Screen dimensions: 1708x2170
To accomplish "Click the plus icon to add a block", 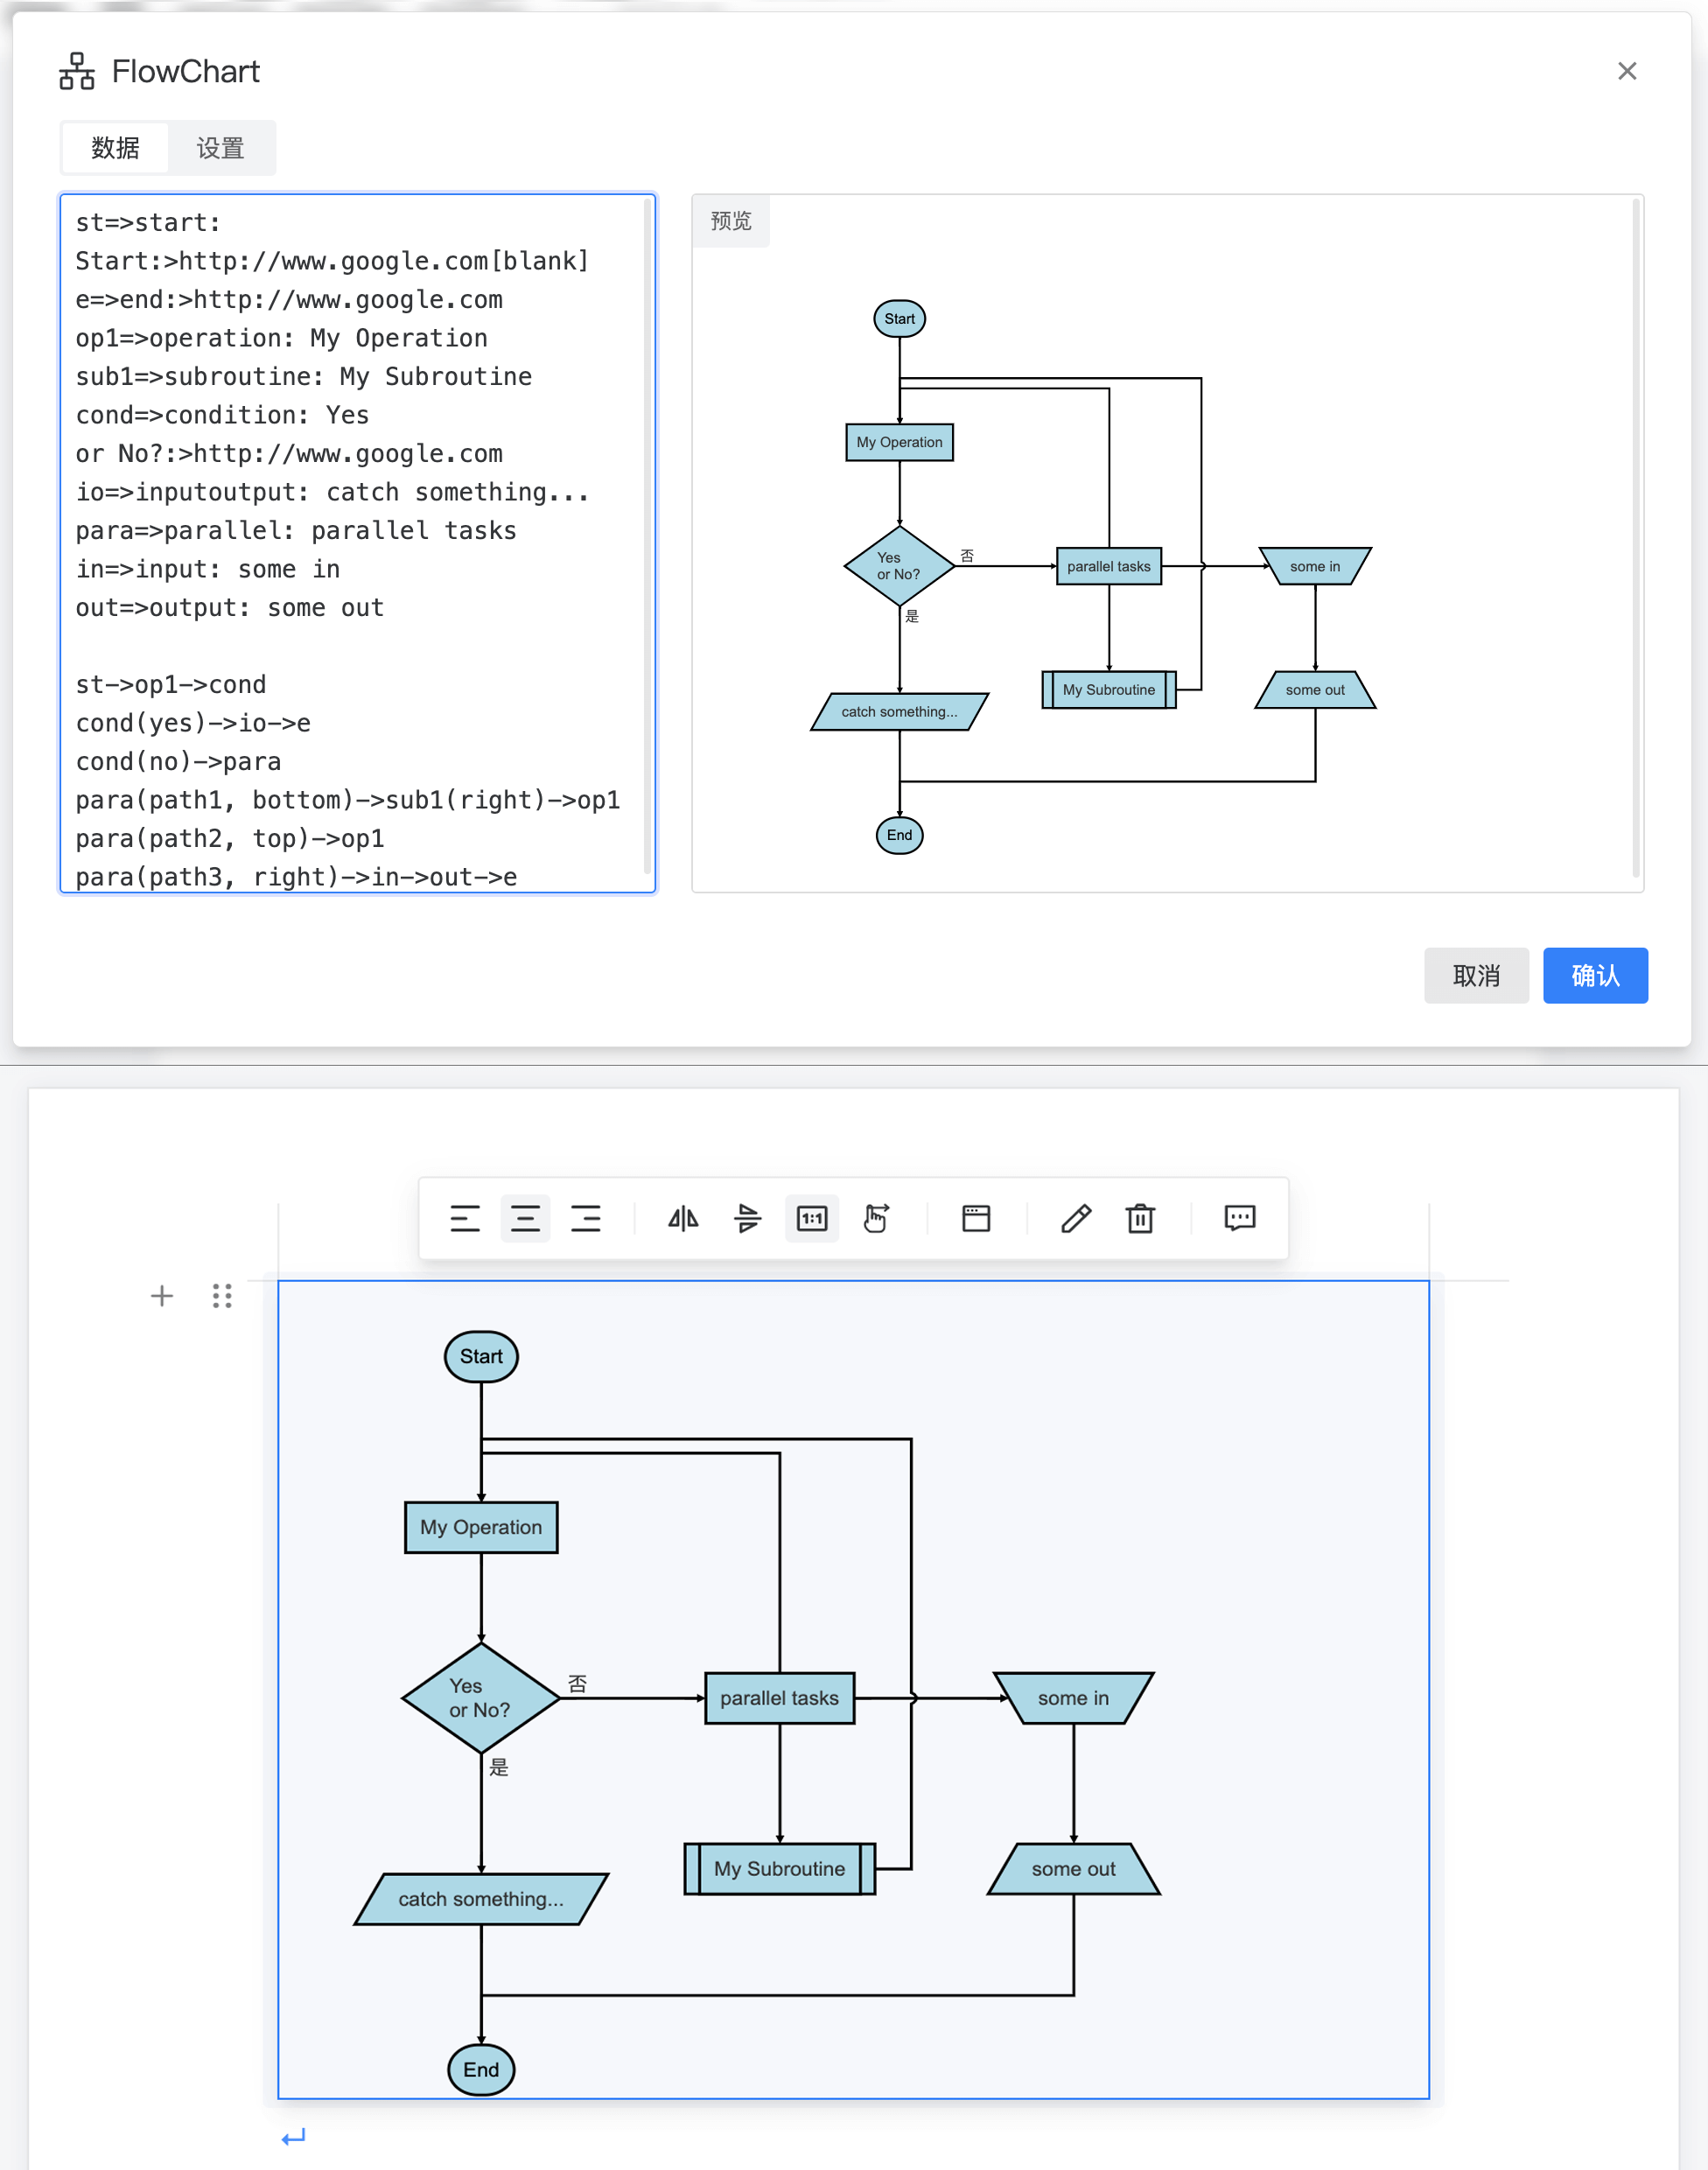I will coord(162,1296).
